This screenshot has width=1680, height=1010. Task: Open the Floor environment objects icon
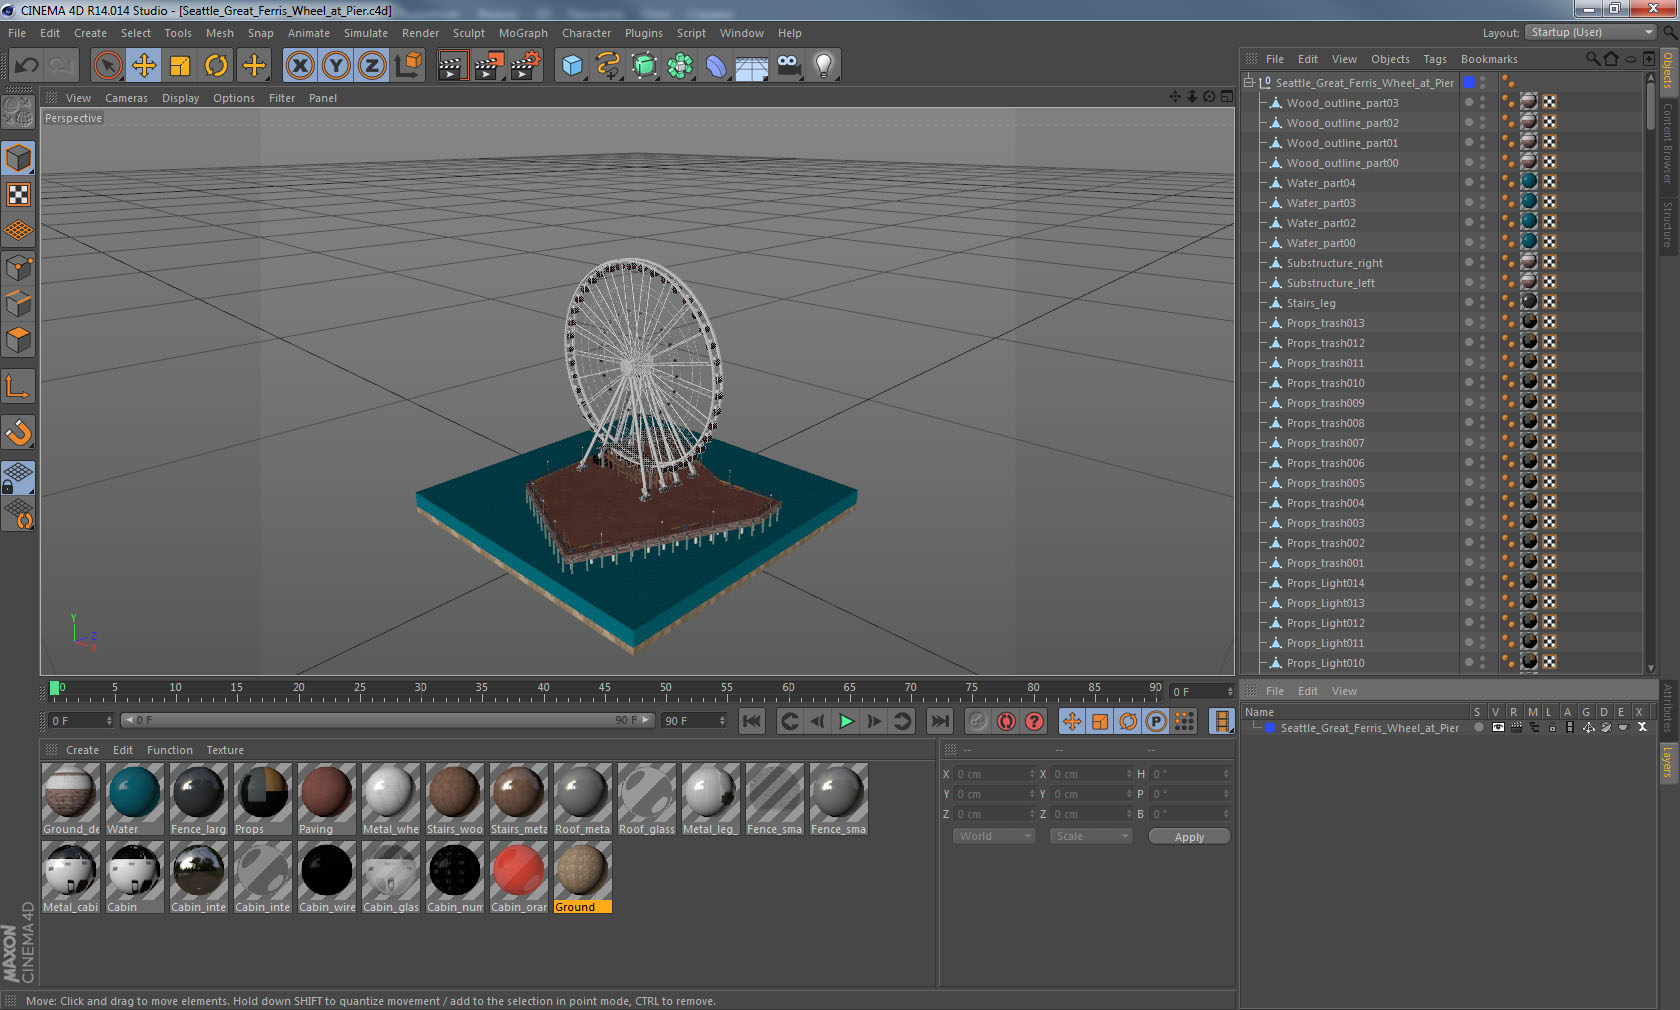coord(752,66)
